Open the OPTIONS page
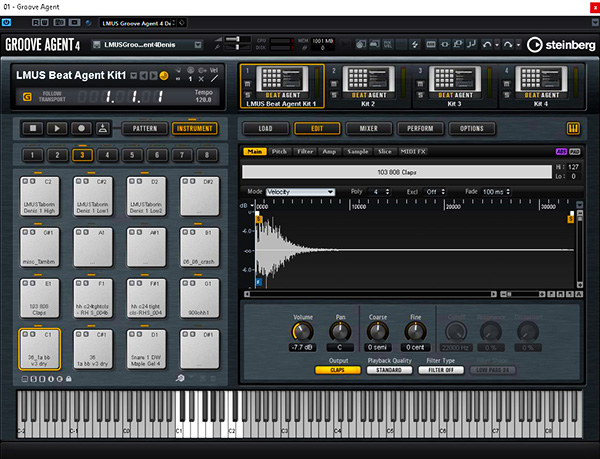This screenshot has width=600, height=459. click(472, 129)
